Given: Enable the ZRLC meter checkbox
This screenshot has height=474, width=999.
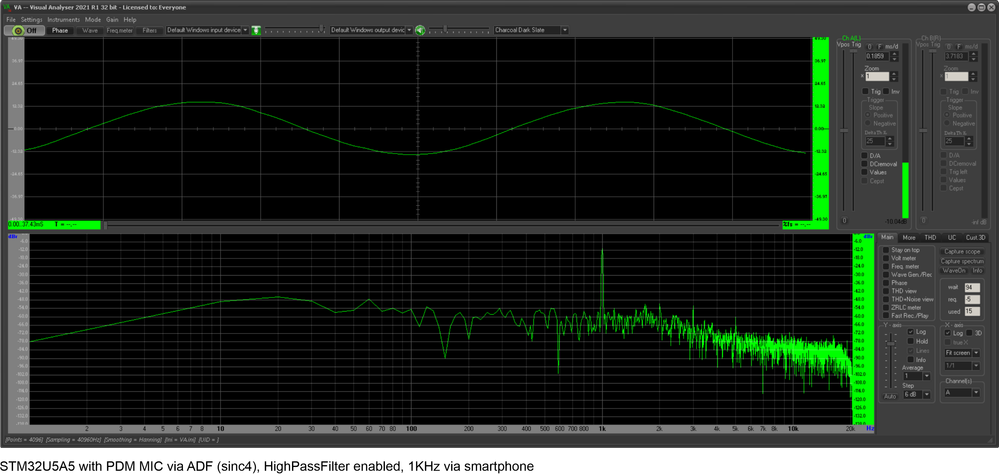Looking at the screenshot, I should tap(886, 308).
